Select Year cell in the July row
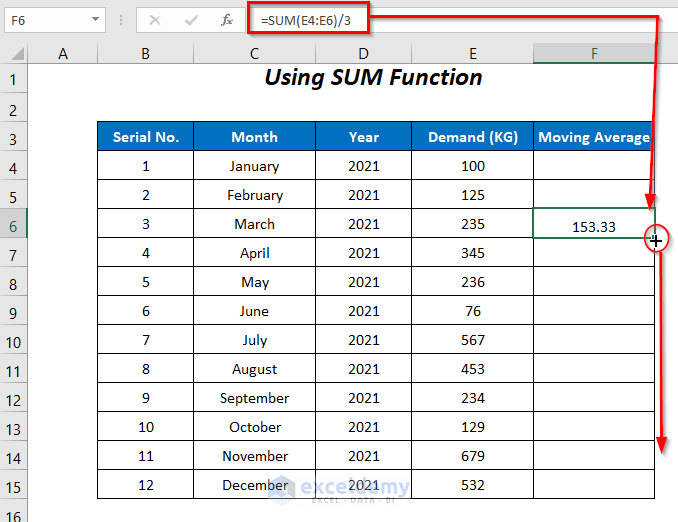678x522 pixels. pyautogui.click(x=363, y=339)
